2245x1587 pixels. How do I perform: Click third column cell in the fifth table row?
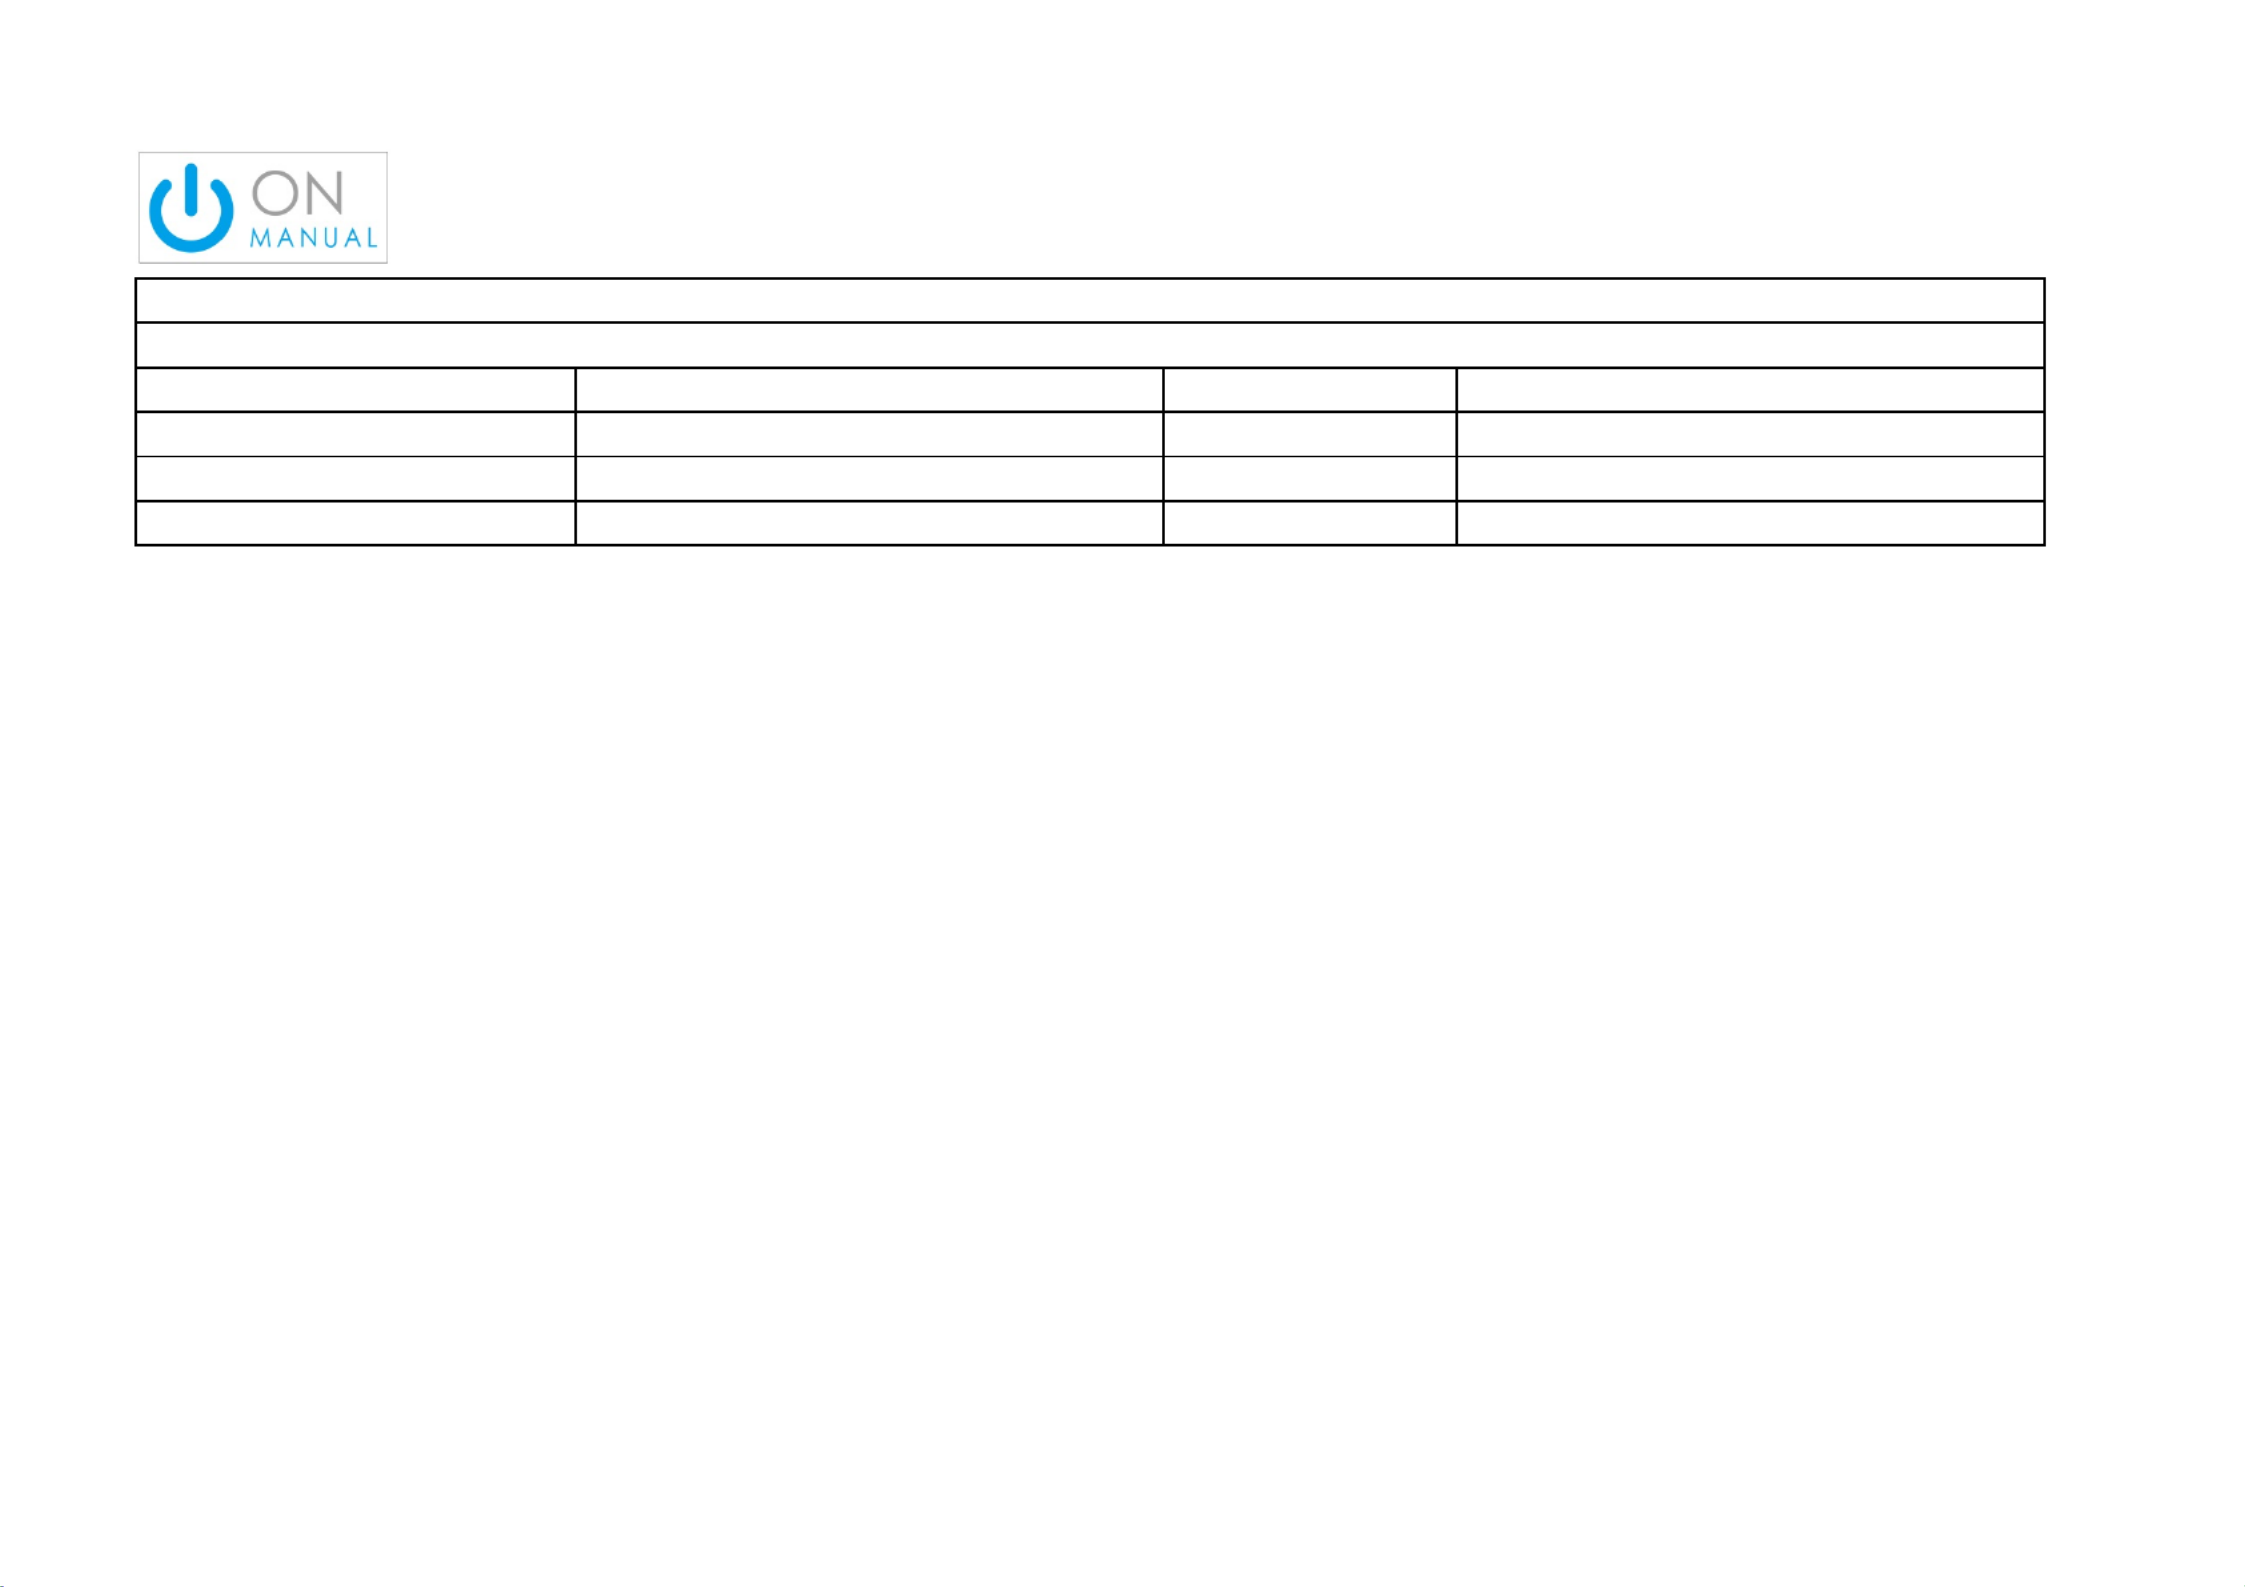pos(1310,479)
